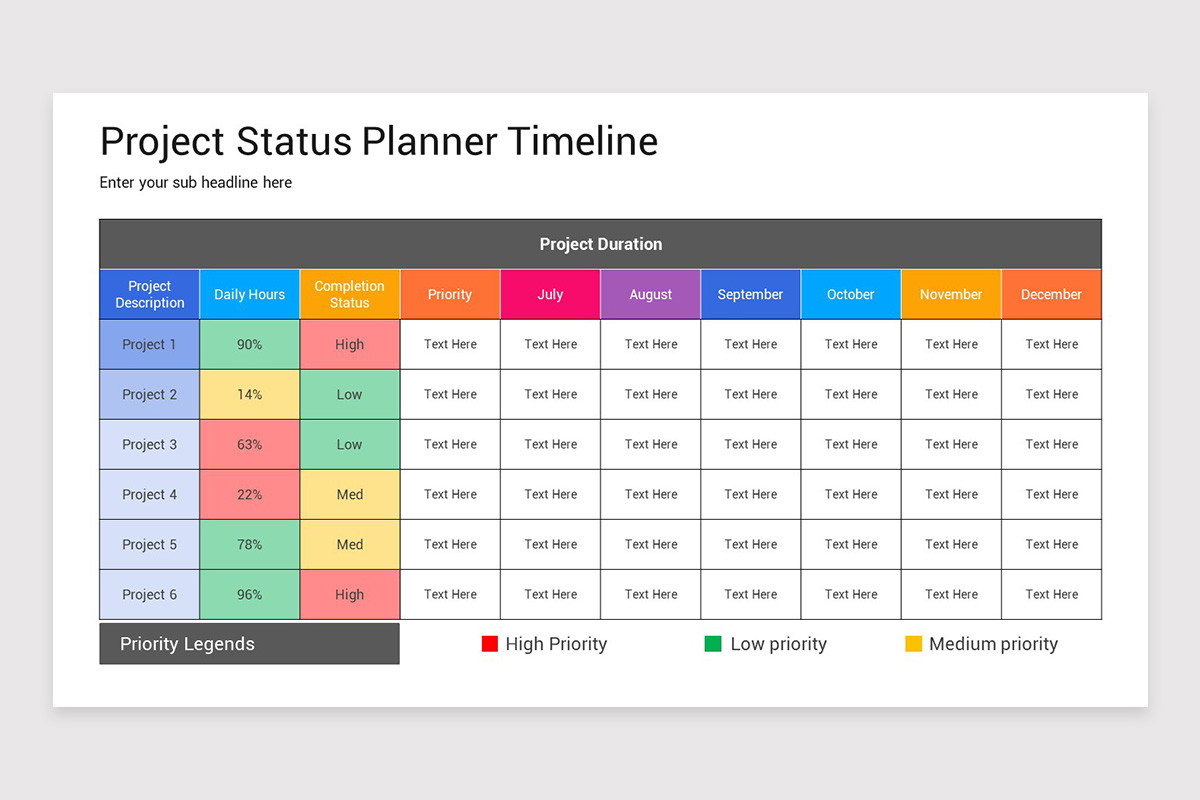Click the July month header
The image size is (1200, 800).
(550, 294)
